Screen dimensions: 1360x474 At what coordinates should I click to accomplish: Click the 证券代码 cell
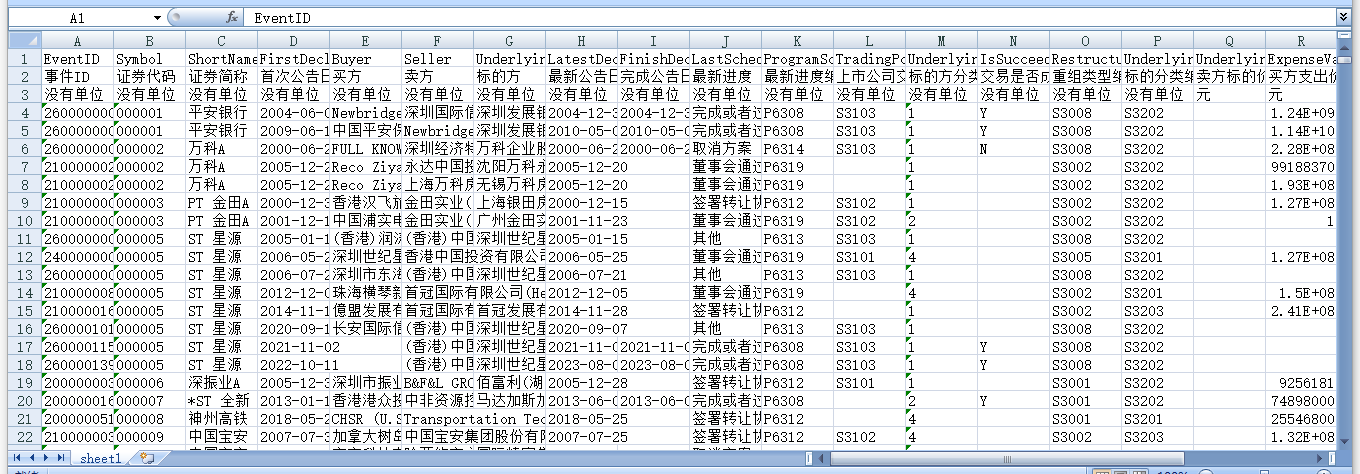point(149,77)
